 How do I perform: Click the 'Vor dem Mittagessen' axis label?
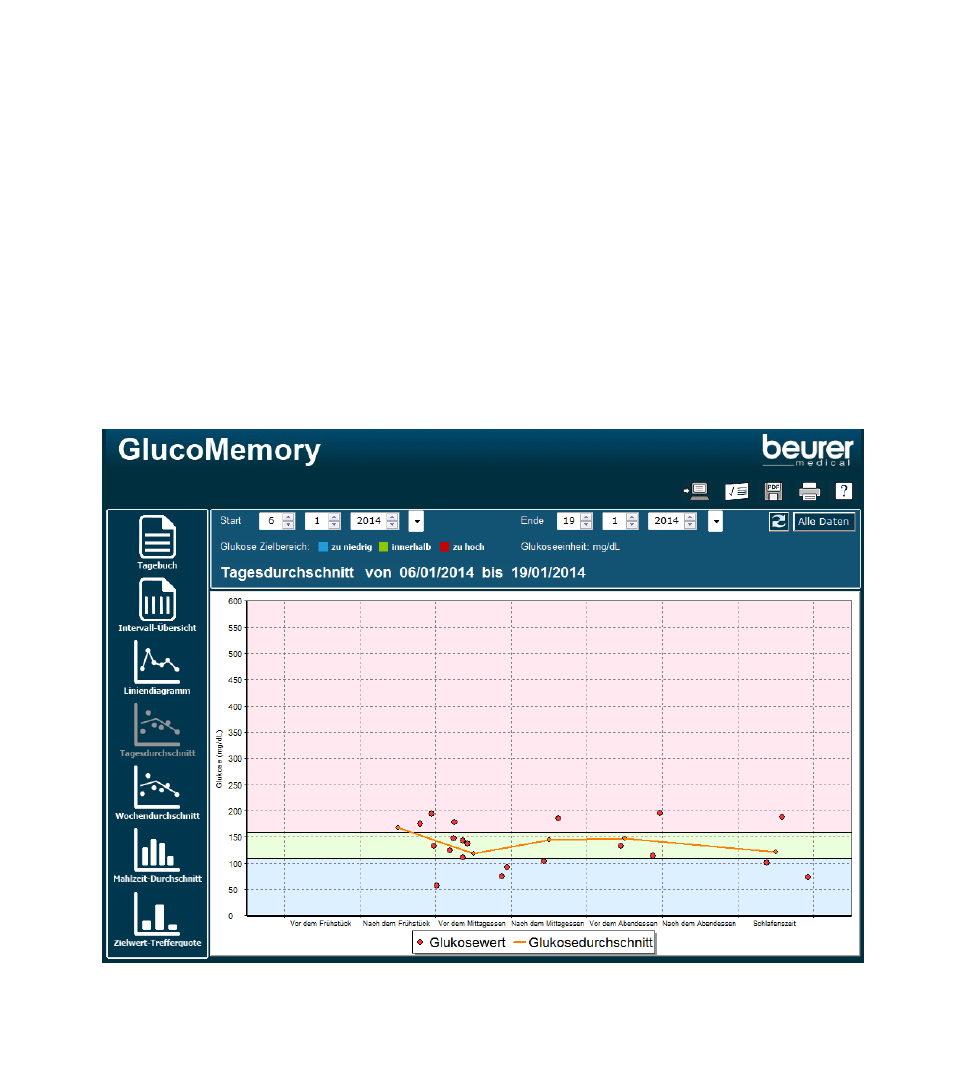[472, 924]
